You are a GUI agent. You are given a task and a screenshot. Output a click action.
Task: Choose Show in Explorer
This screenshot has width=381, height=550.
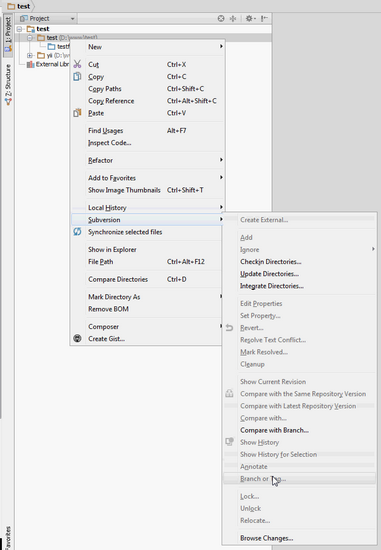coord(112,249)
